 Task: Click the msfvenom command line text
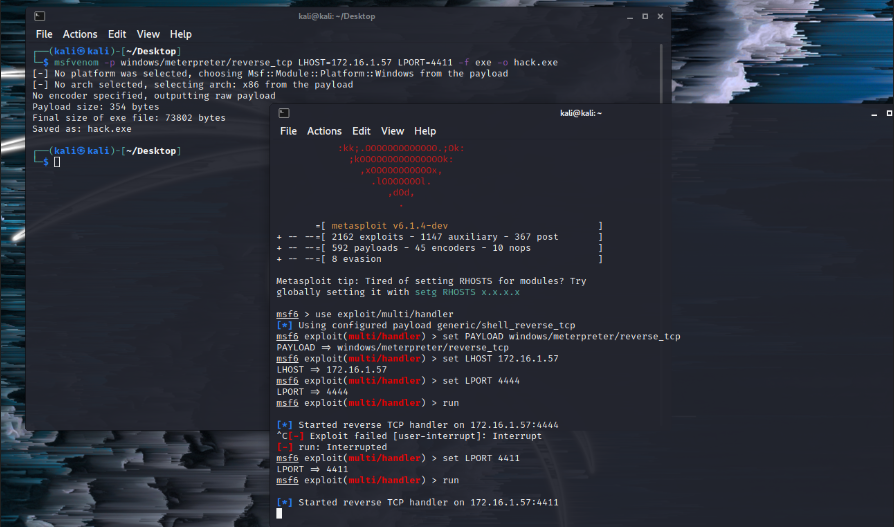306,62
